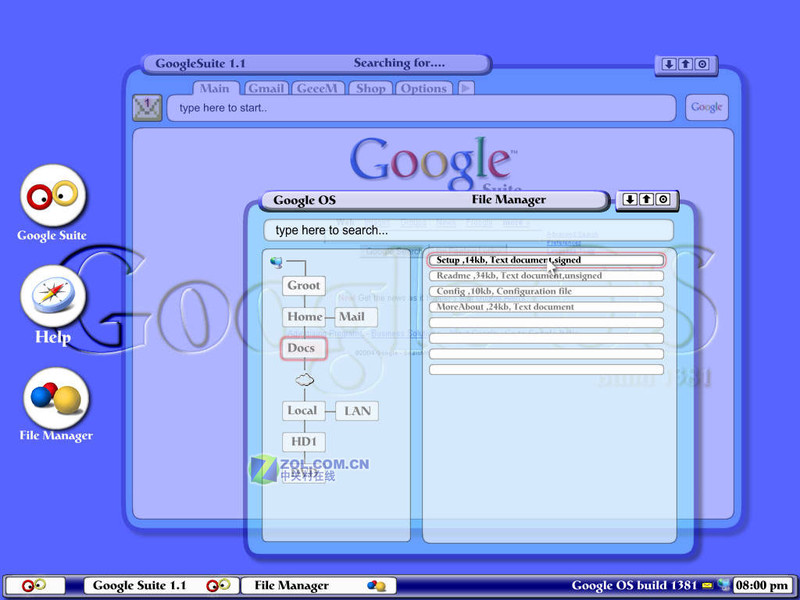Switch to File Manager taskbar item
This screenshot has height=600, width=800.
click(x=318, y=585)
